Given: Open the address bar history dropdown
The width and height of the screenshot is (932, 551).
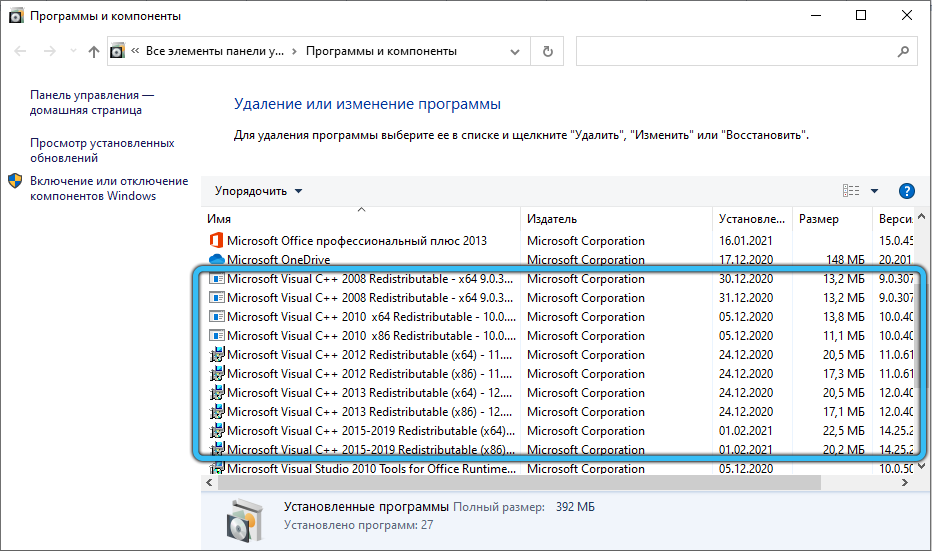Looking at the screenshot, I should click(x=518, y=51).
